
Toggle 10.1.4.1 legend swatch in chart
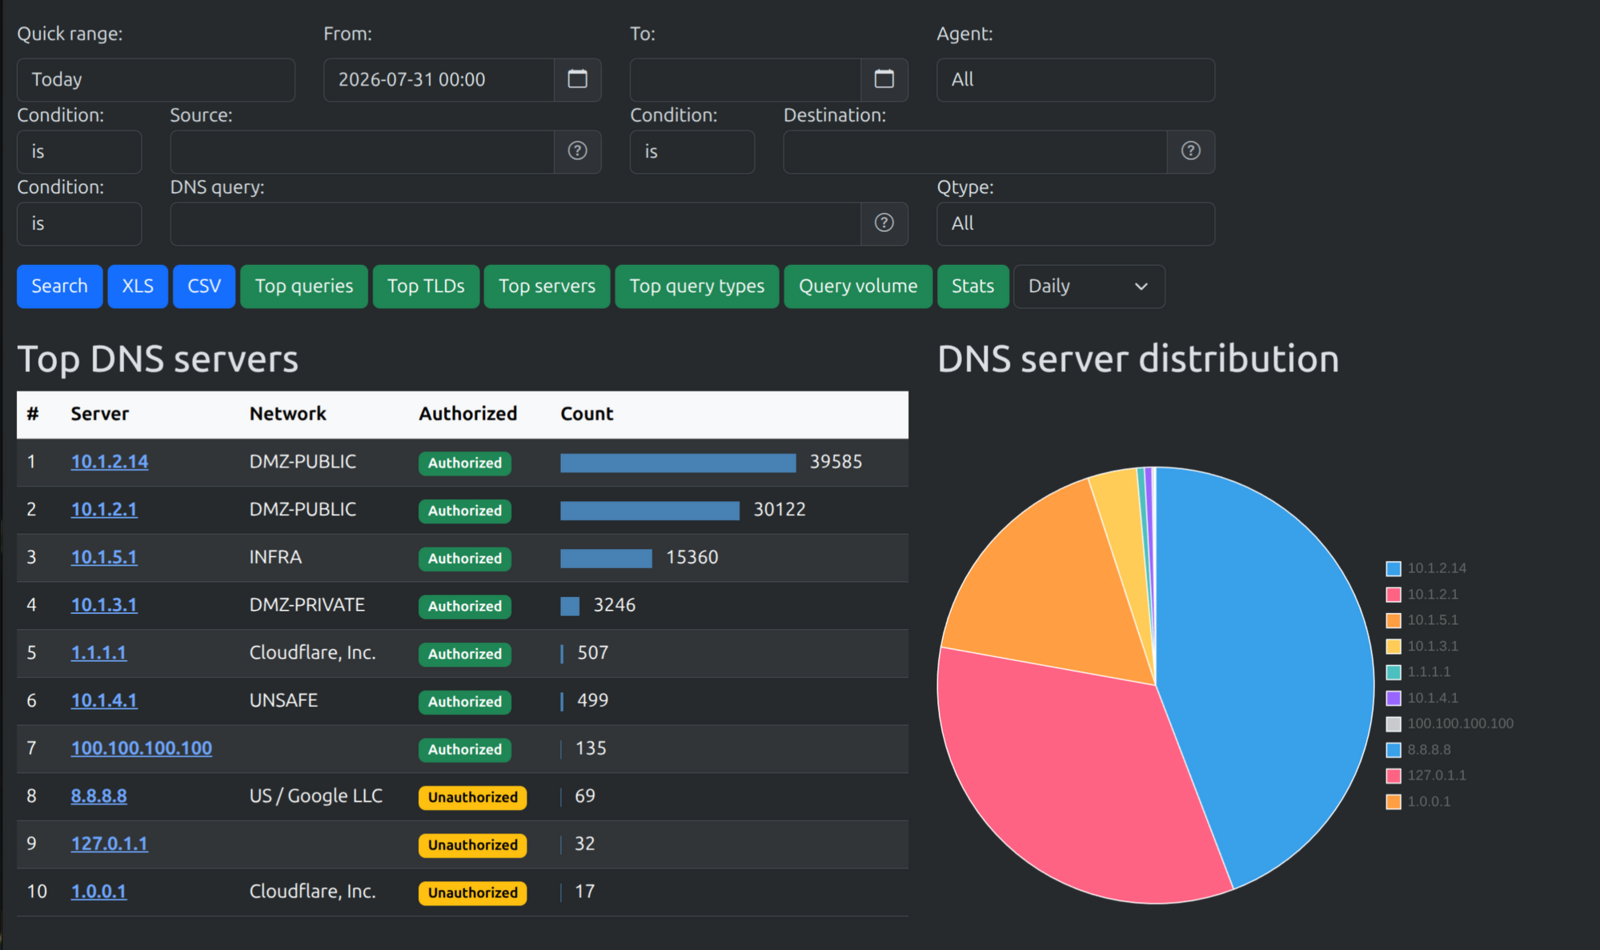click(1393, 698)
